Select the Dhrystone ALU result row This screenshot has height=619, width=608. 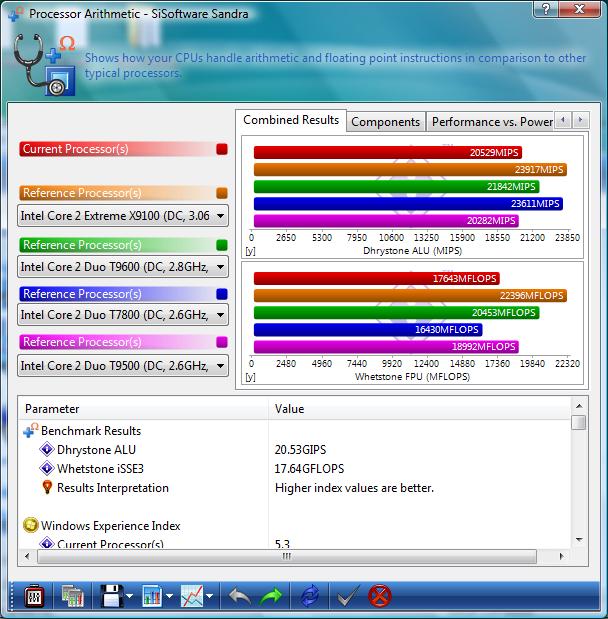(x=294, y=449)
